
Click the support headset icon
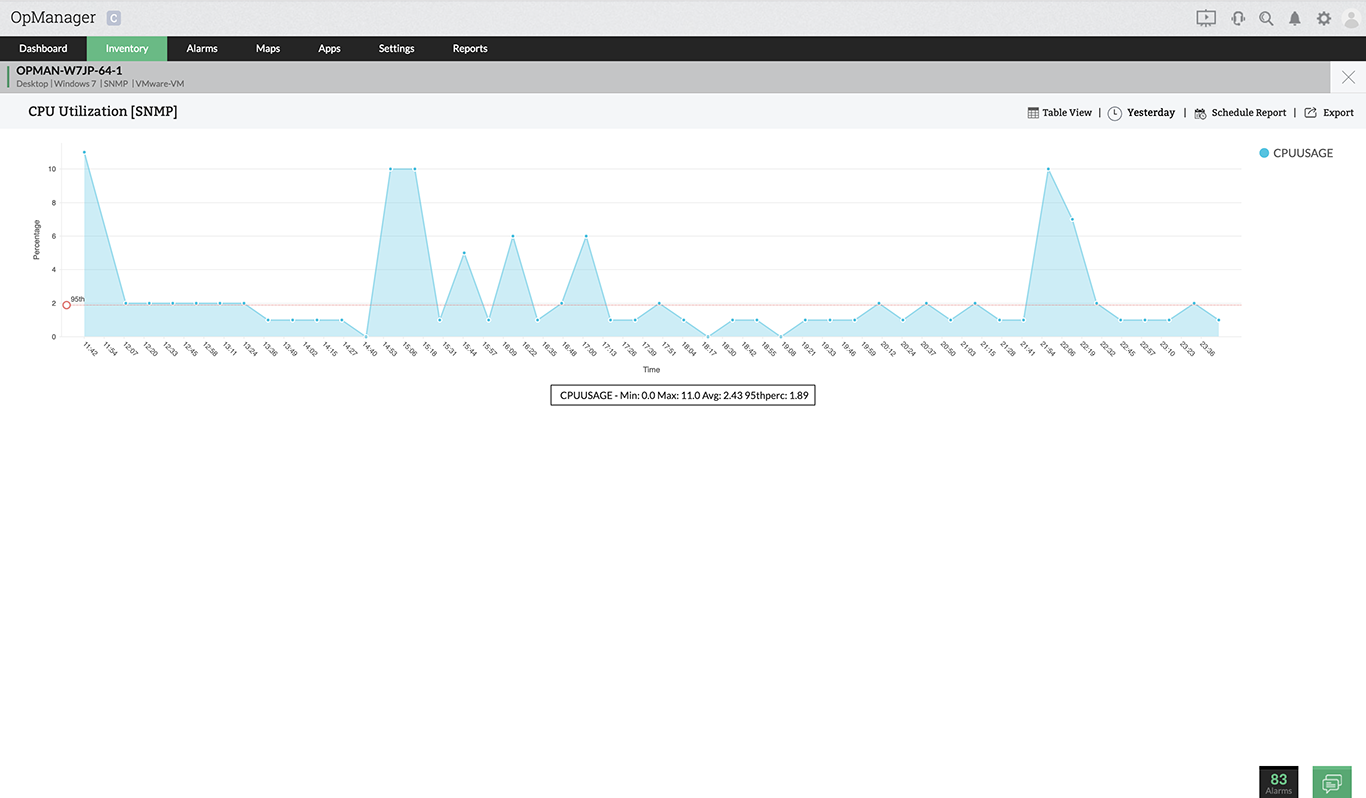click(x=1238, y=18)
